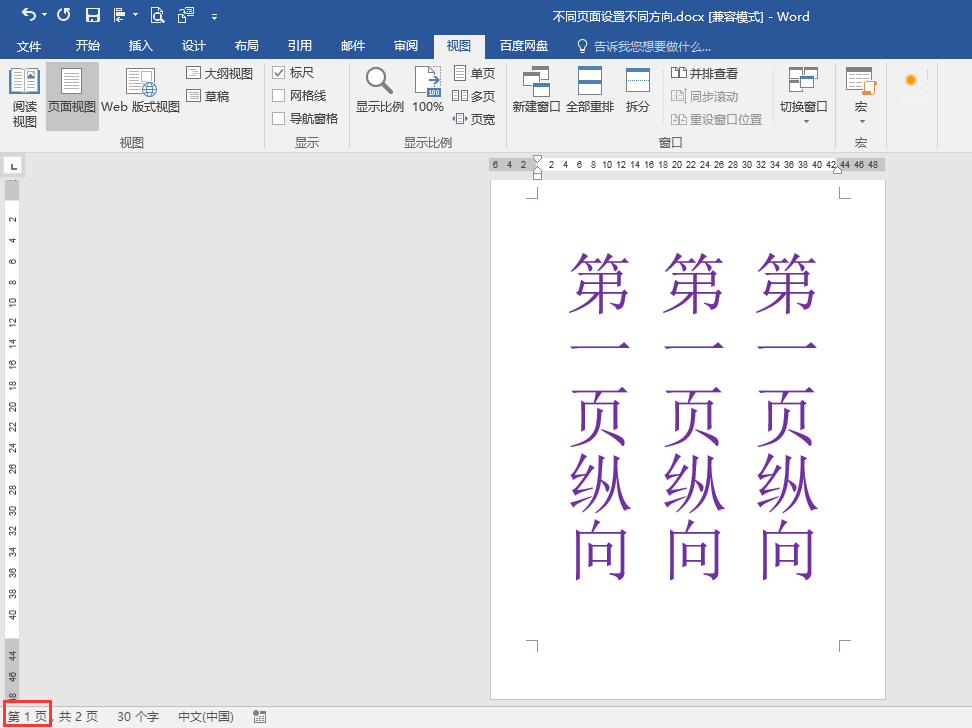This screenshot has width=972, height=728.
Task: Click the Undo icon in quick access toolbar
Action: 29,14
